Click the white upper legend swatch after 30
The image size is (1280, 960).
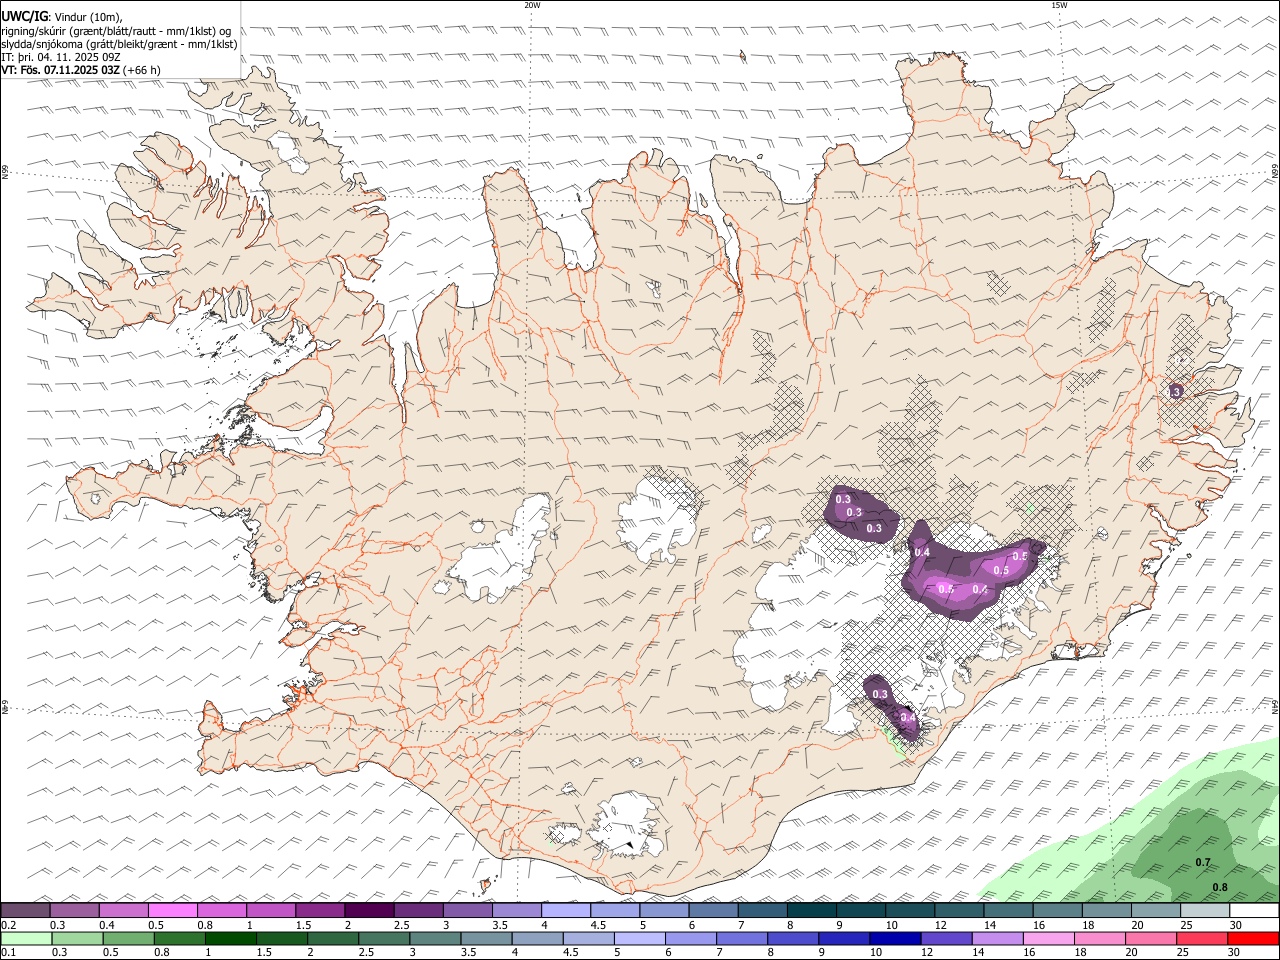(x=1255, y=911)
